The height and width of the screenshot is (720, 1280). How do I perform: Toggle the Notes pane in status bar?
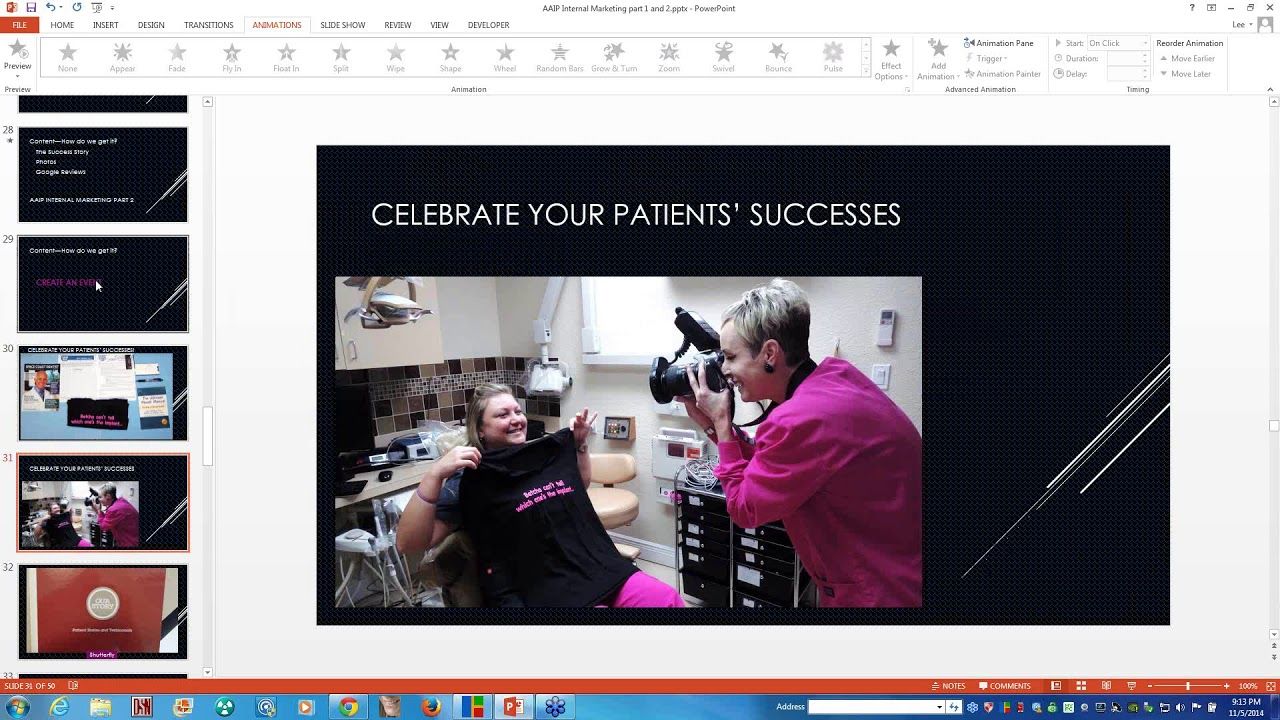click(948, 686)
